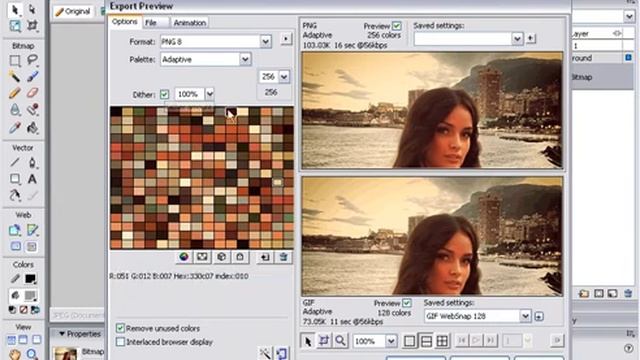The width and height of the screenshot is (640, 360).
Task: Switch to the Options tab
Action: (x=124, y=22)
